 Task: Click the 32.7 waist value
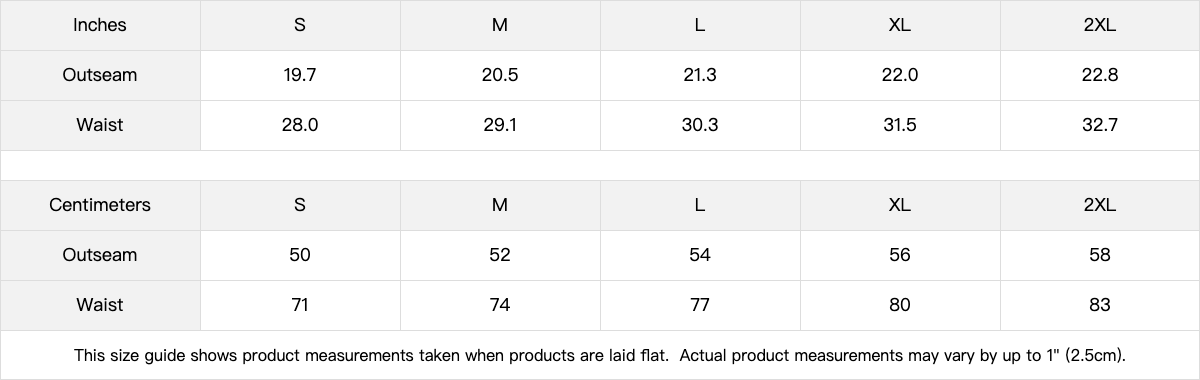(x=1100, y=125)
